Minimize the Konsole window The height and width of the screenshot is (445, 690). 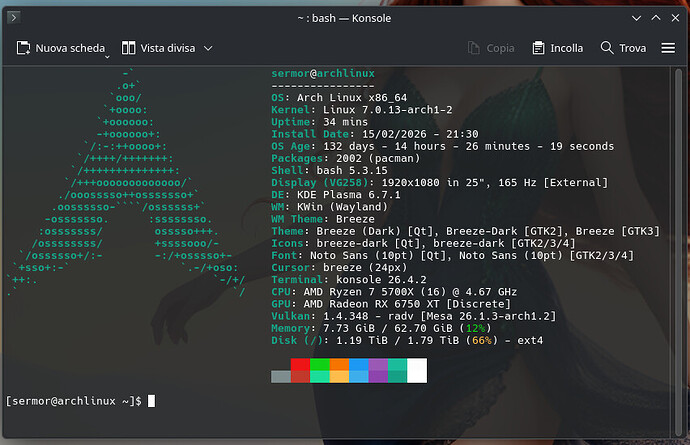pos(636,18)
